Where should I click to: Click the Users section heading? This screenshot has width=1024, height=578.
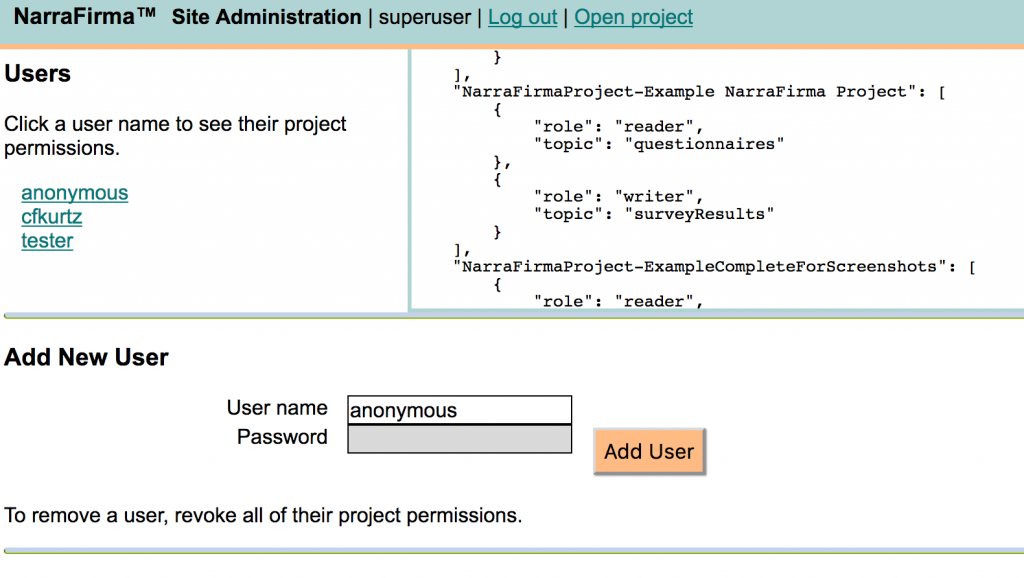[x=38, y=74]
